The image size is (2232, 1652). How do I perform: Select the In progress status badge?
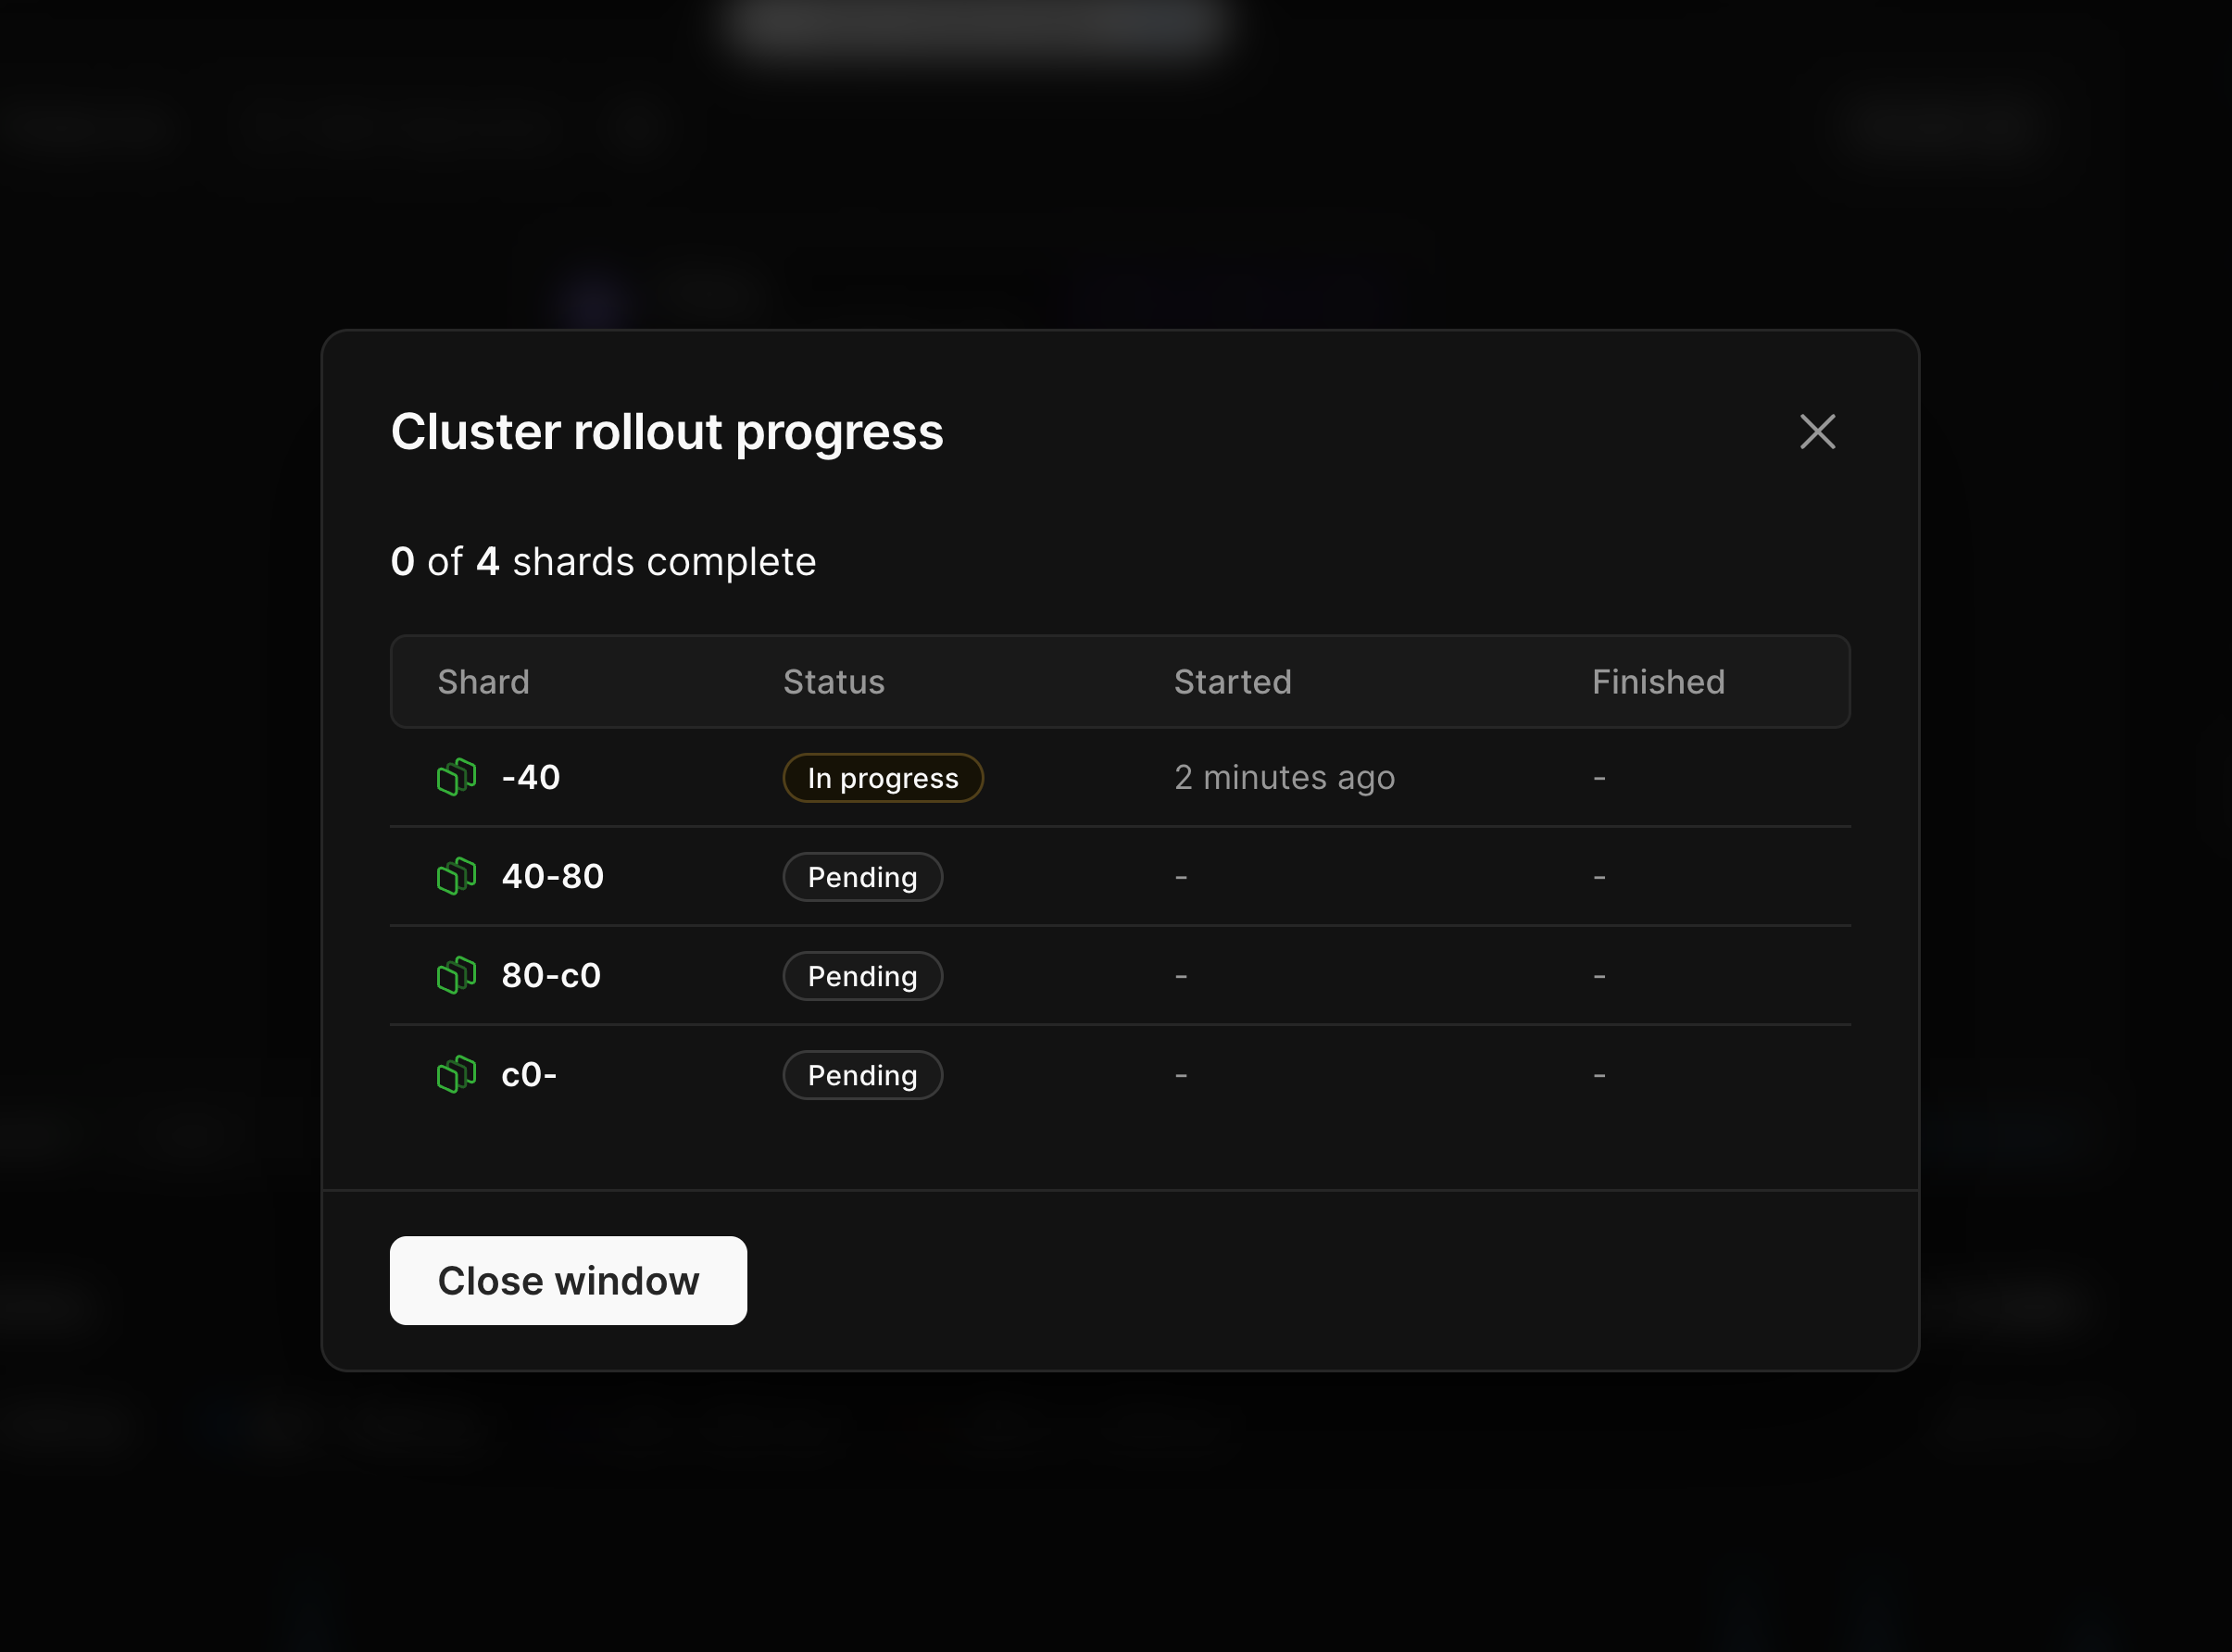pyautogui.click(x=882, y=777)
